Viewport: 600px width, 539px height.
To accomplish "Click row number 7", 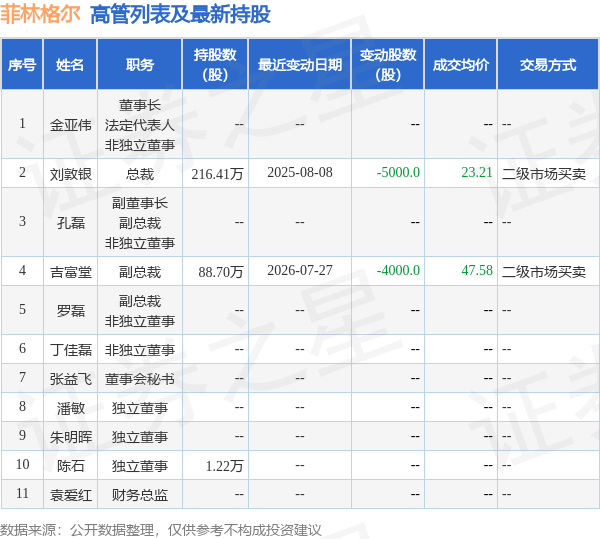I will 22,377.
